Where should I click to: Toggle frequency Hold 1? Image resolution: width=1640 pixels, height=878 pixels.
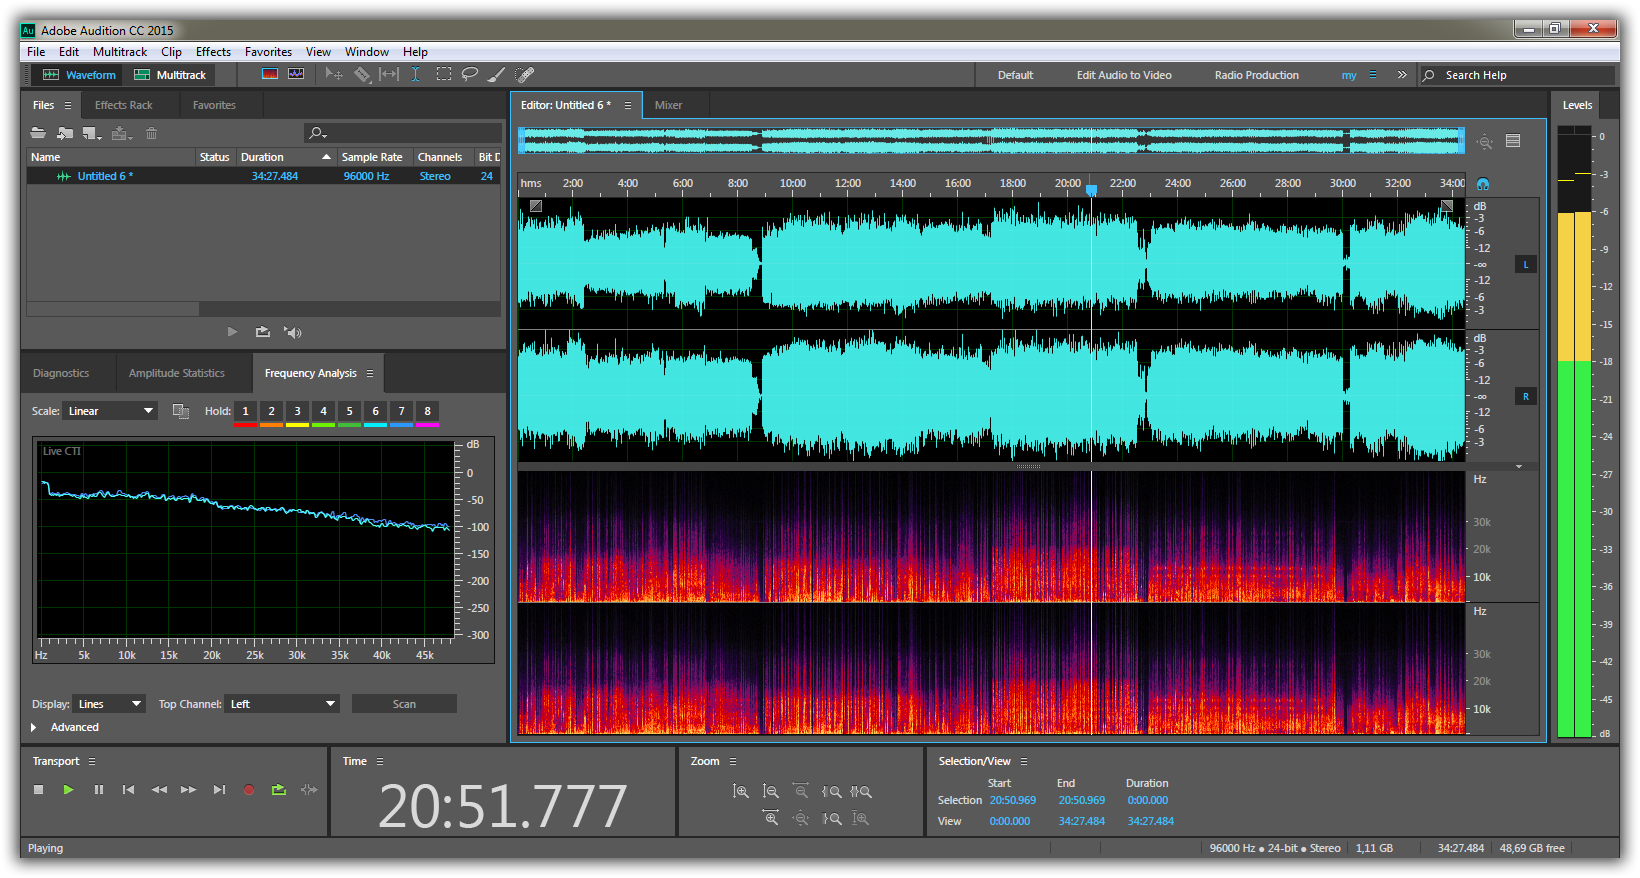pyautogui.click(x=245, y=411)
